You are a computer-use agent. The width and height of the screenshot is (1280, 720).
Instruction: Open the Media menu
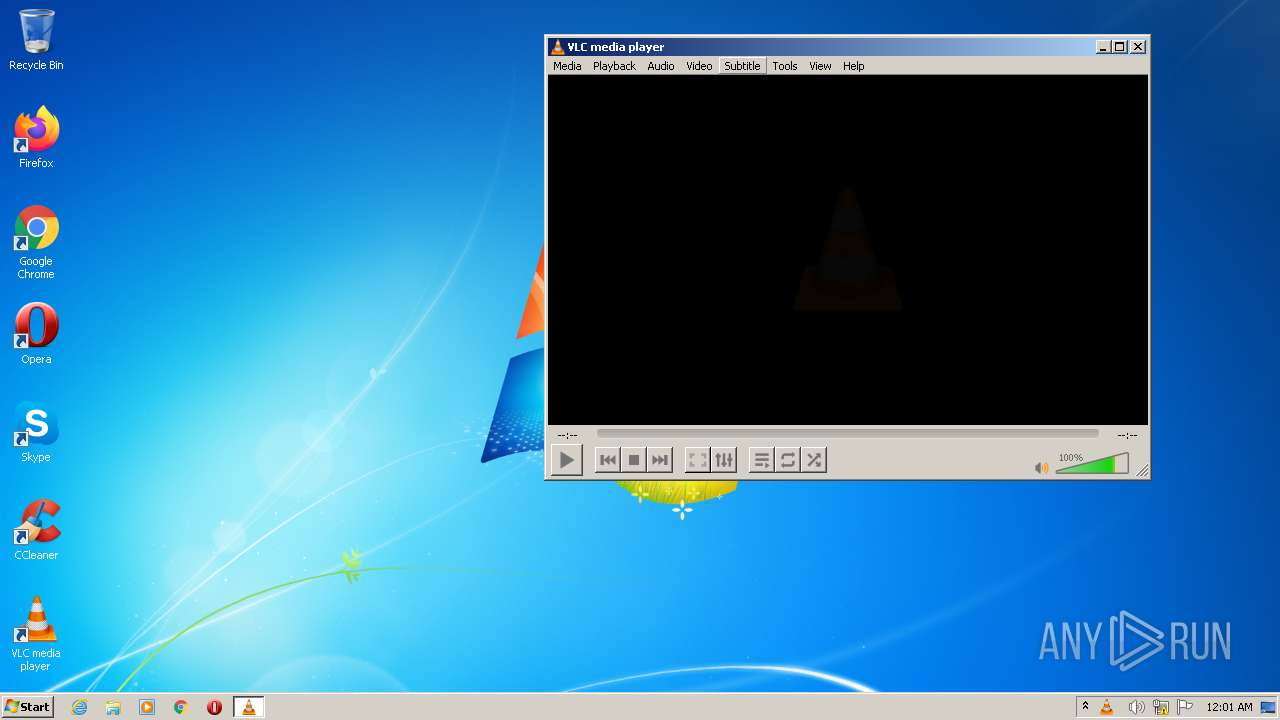(x=567, y=66)
